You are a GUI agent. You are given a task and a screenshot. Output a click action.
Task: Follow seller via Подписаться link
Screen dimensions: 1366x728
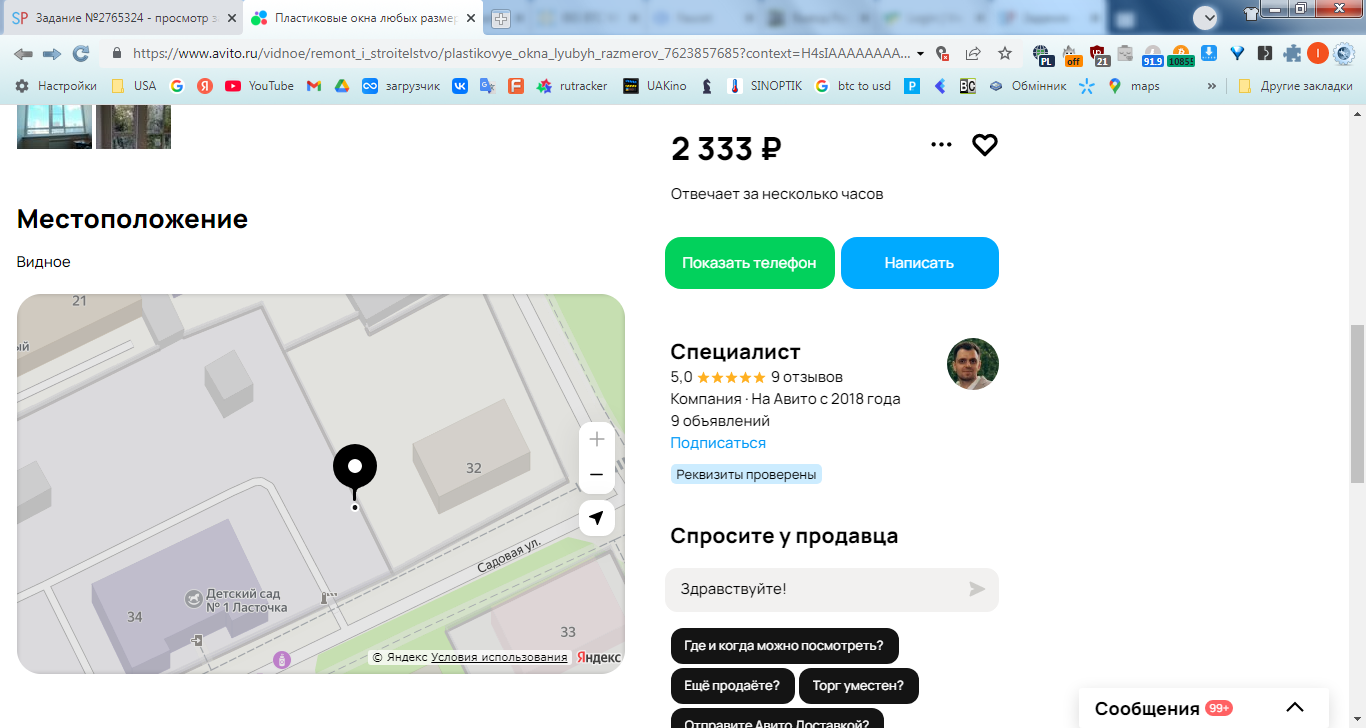(x=718, y=443)
